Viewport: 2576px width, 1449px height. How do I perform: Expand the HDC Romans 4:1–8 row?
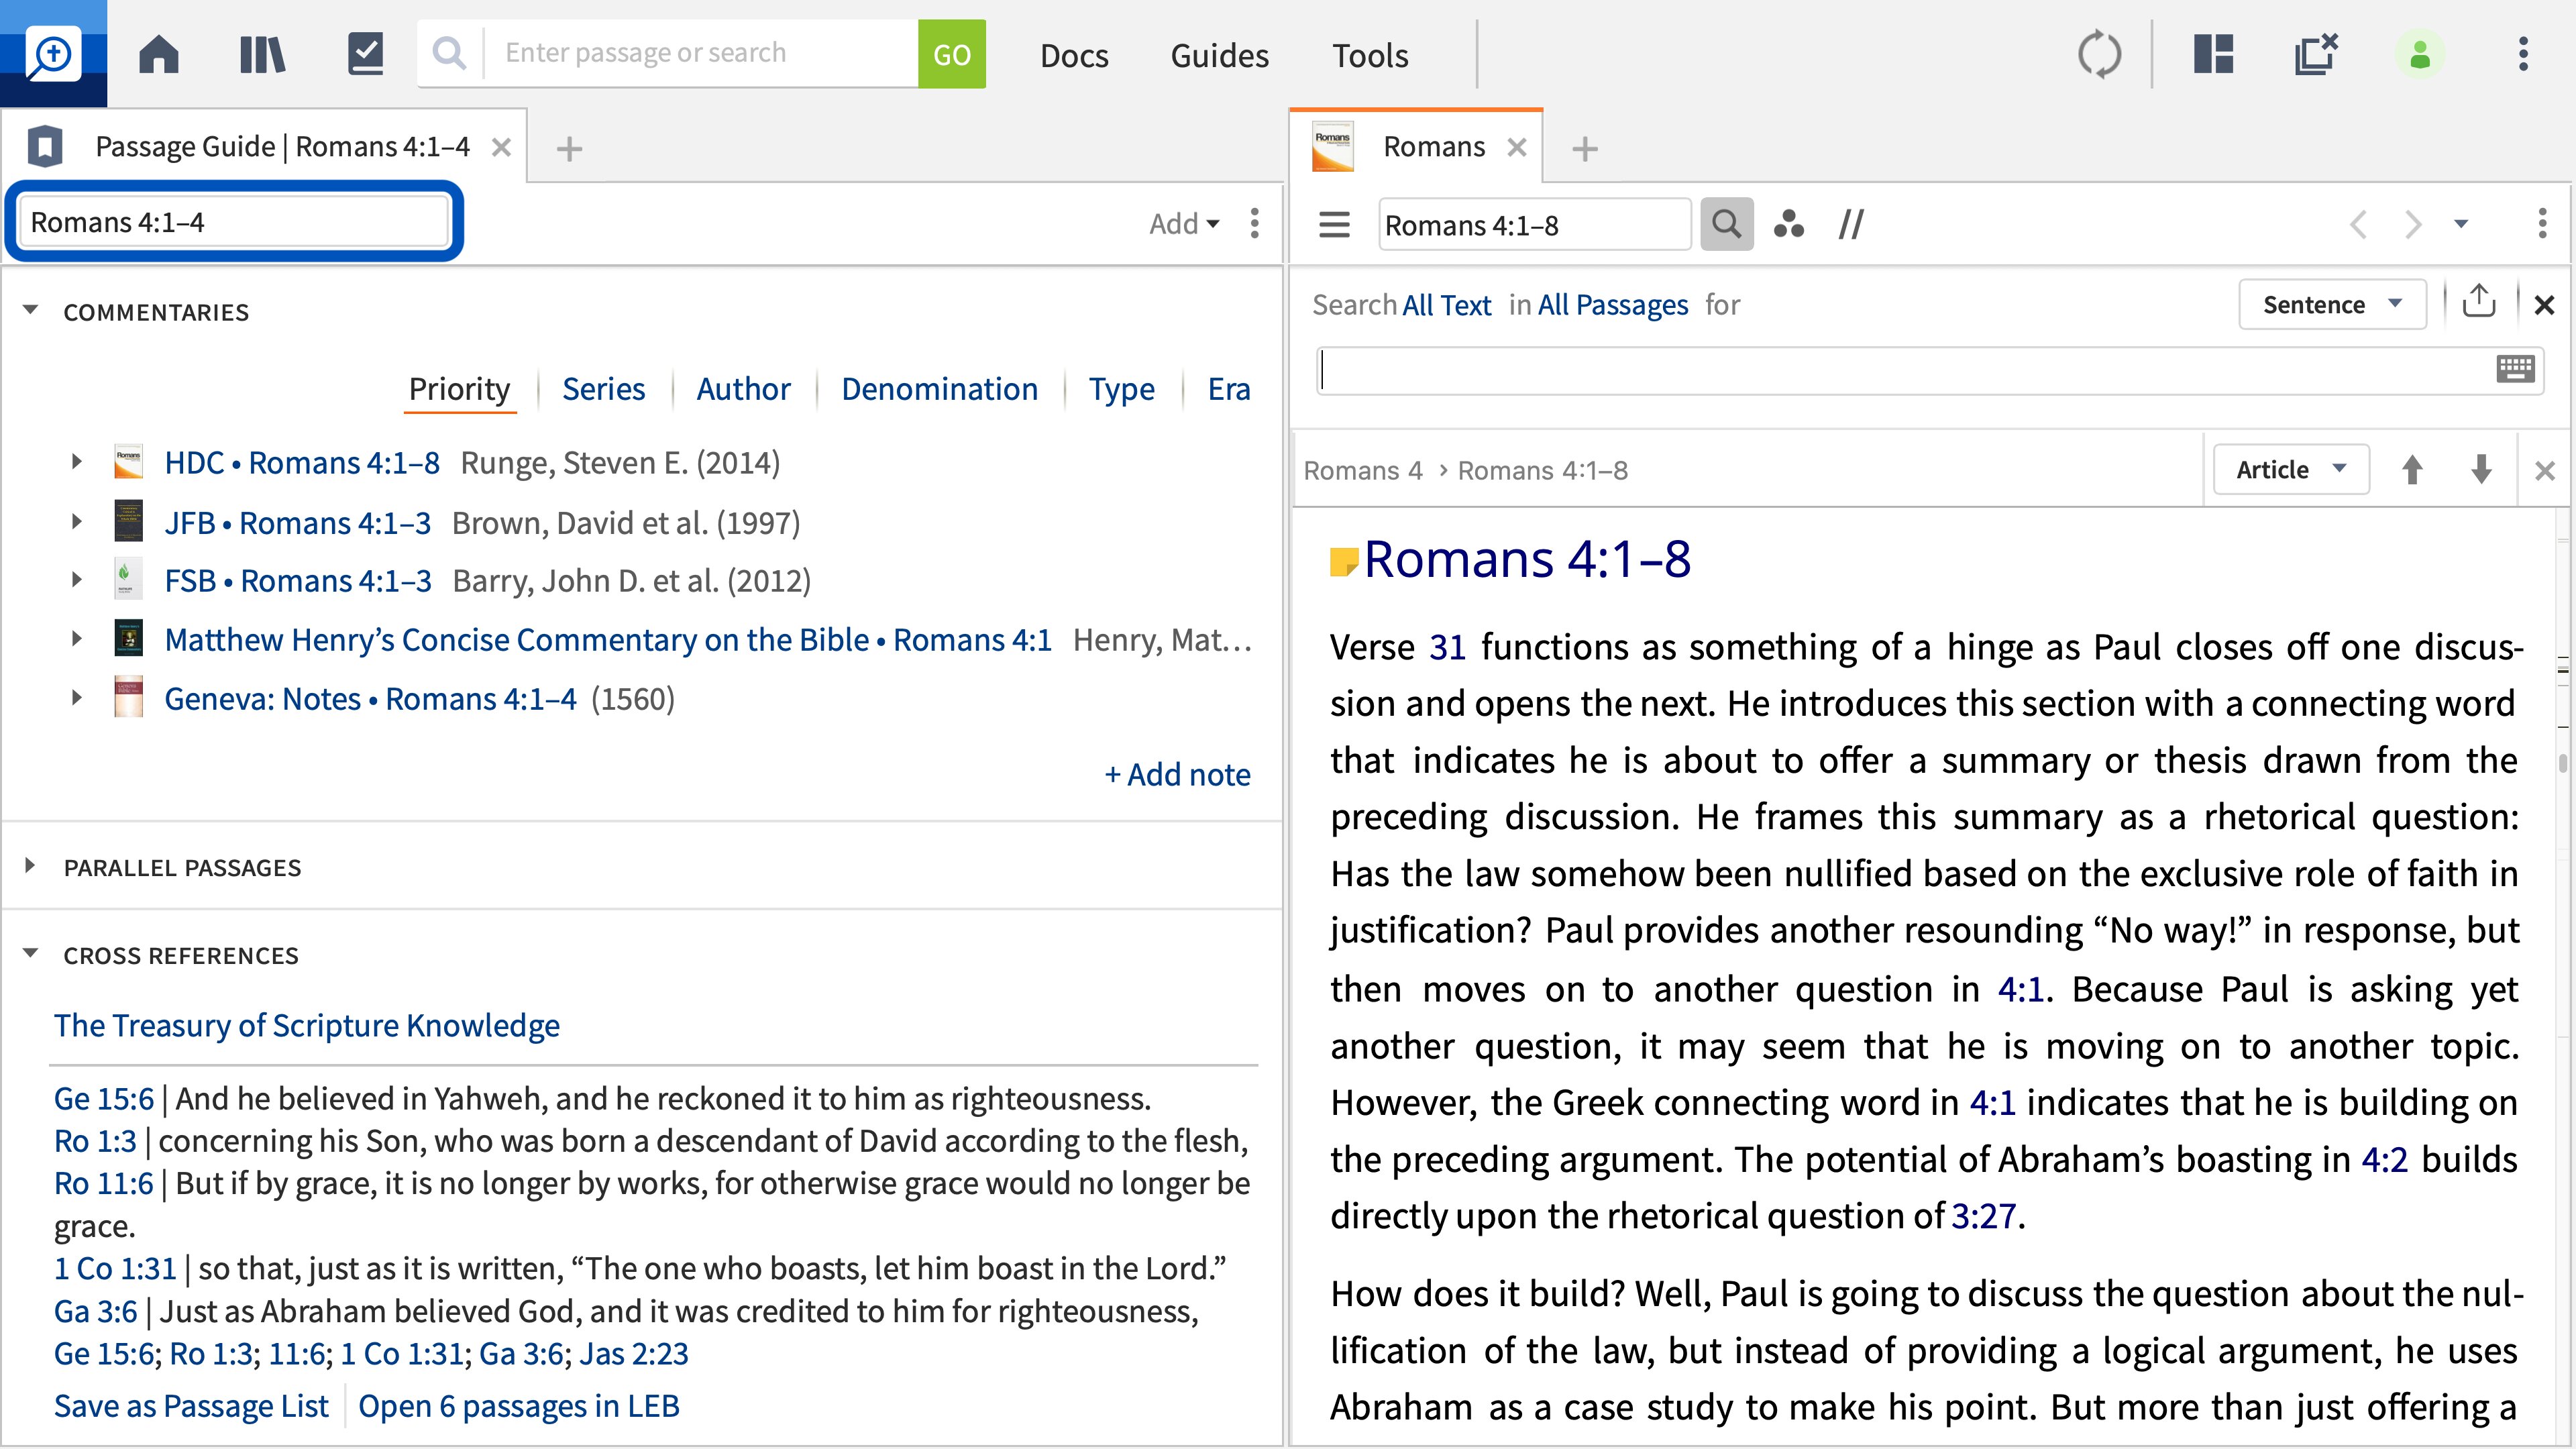point(76,462)
